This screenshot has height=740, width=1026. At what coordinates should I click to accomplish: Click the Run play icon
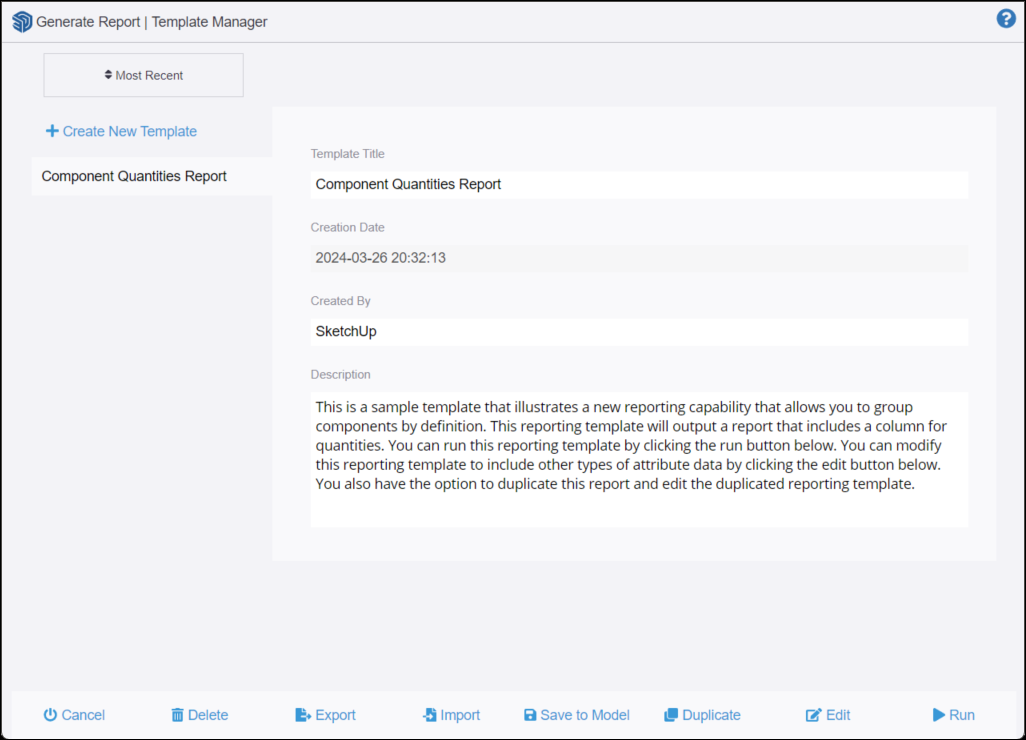pyautogui.click(x=938, y=715)
